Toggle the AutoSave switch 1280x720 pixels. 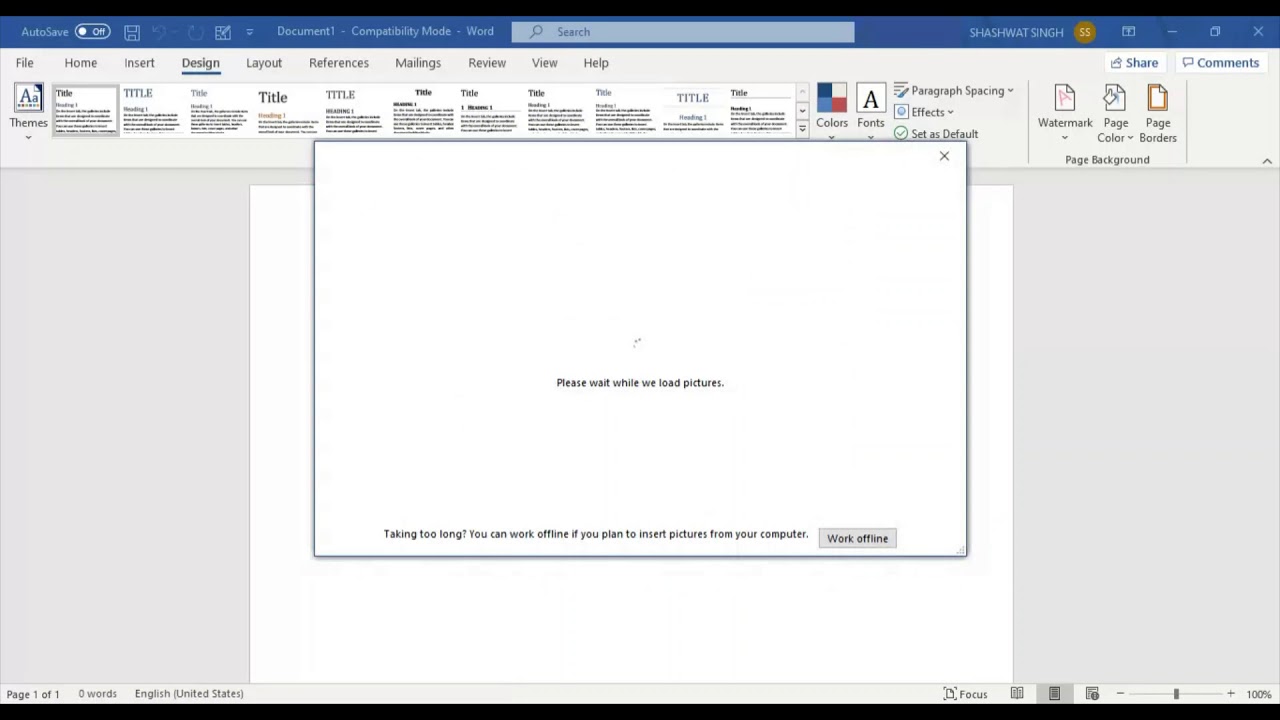[92, 32]
